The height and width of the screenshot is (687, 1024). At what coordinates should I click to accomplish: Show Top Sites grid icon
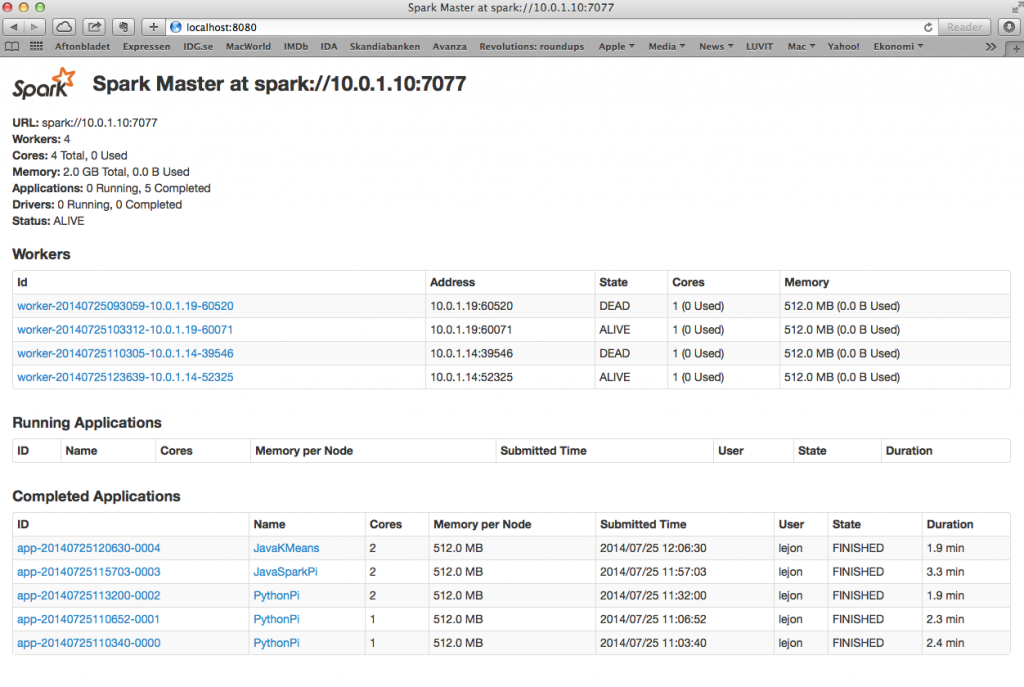point(37,46)
